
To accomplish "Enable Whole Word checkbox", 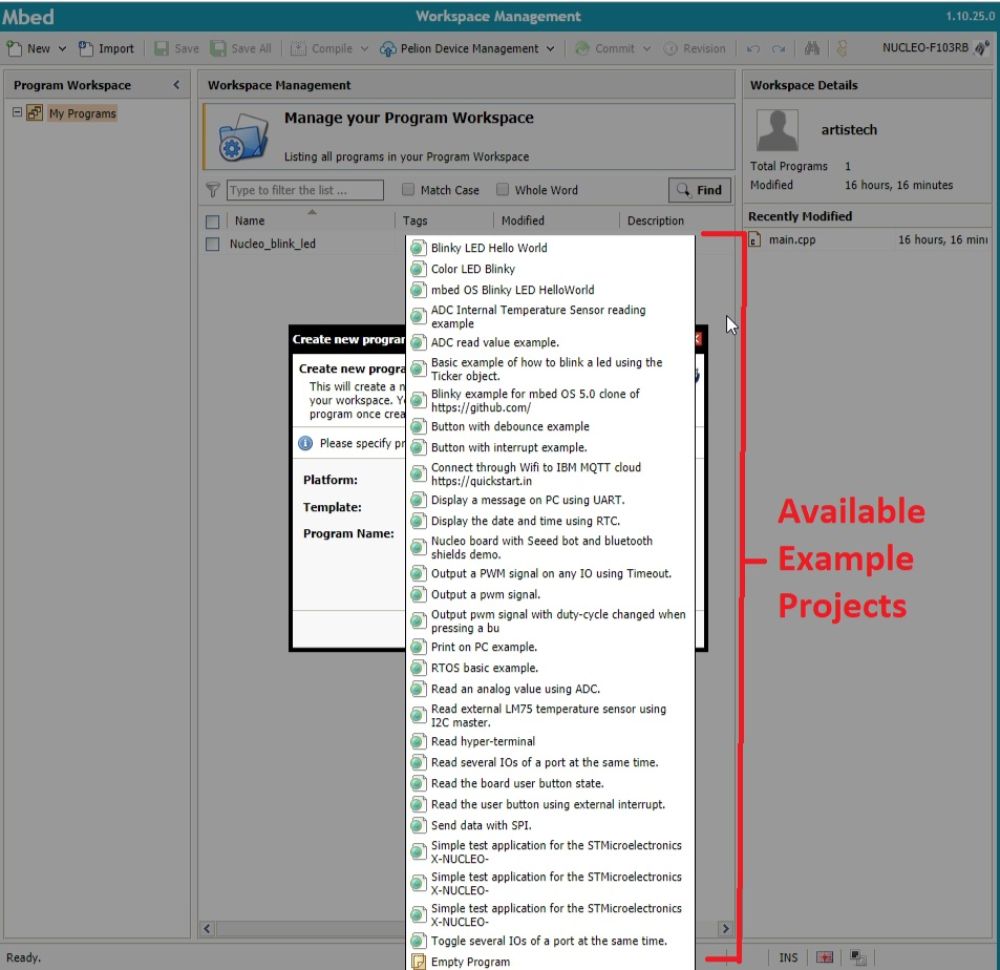I will (x=503, y=189).
